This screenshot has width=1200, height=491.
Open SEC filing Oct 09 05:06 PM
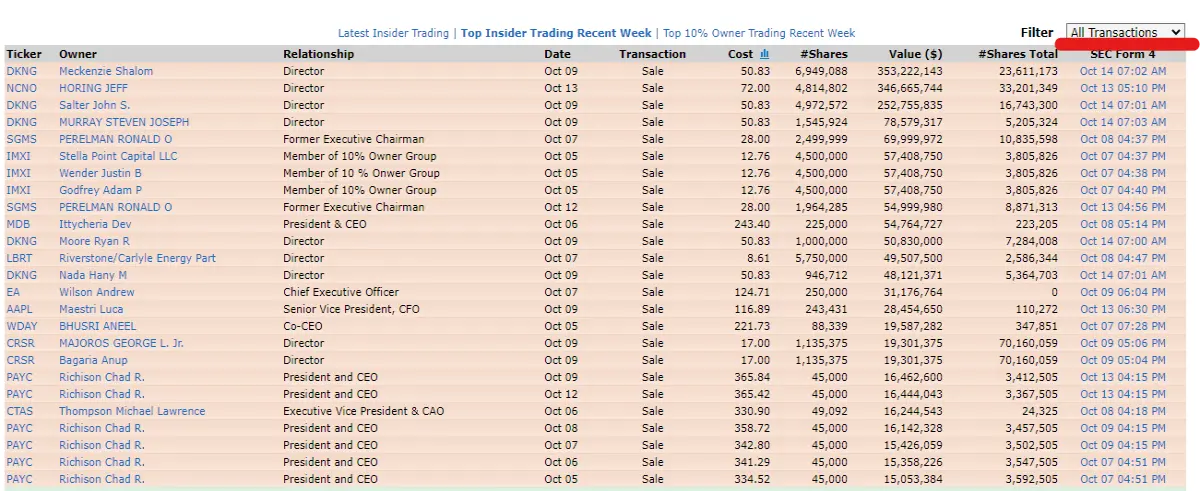[1123, 343]
